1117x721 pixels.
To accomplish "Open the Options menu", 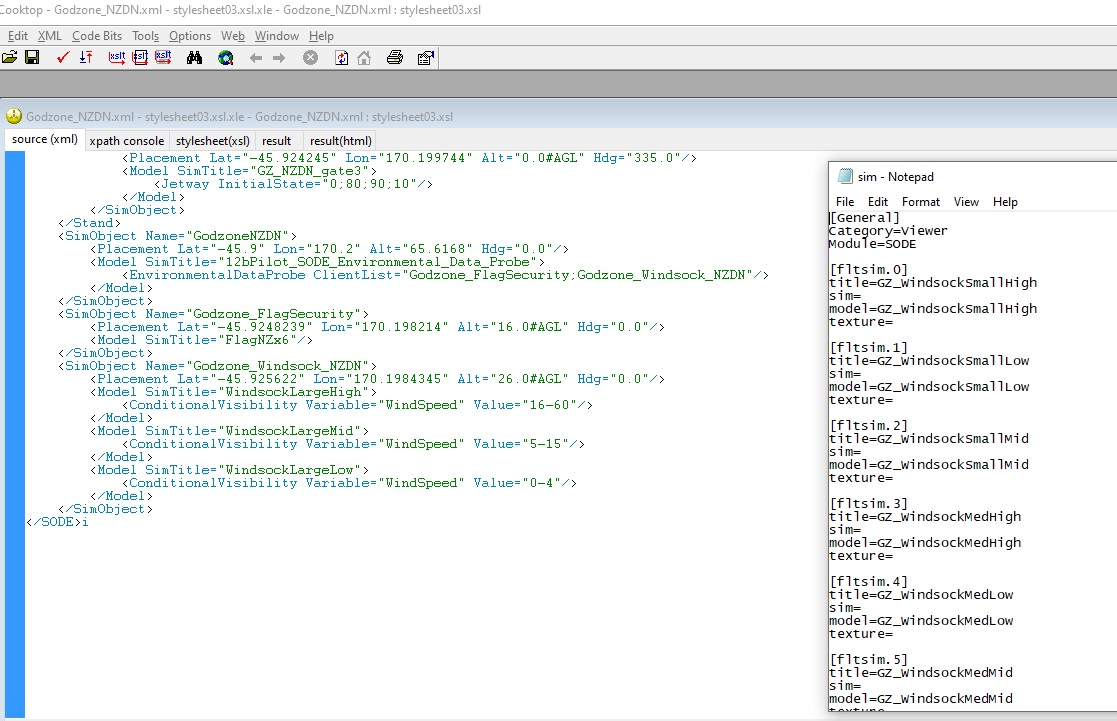I will click(189, 36).
